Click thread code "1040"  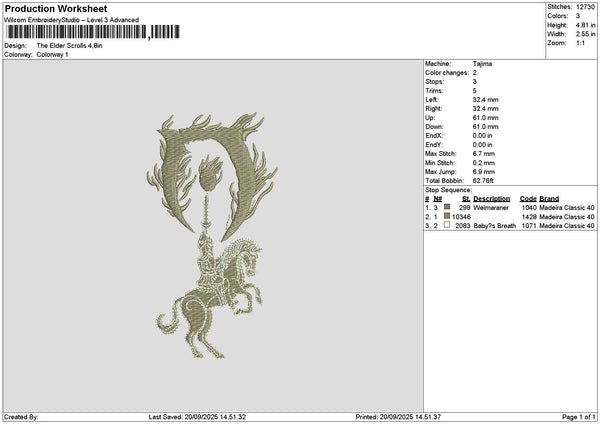(529, 208)
